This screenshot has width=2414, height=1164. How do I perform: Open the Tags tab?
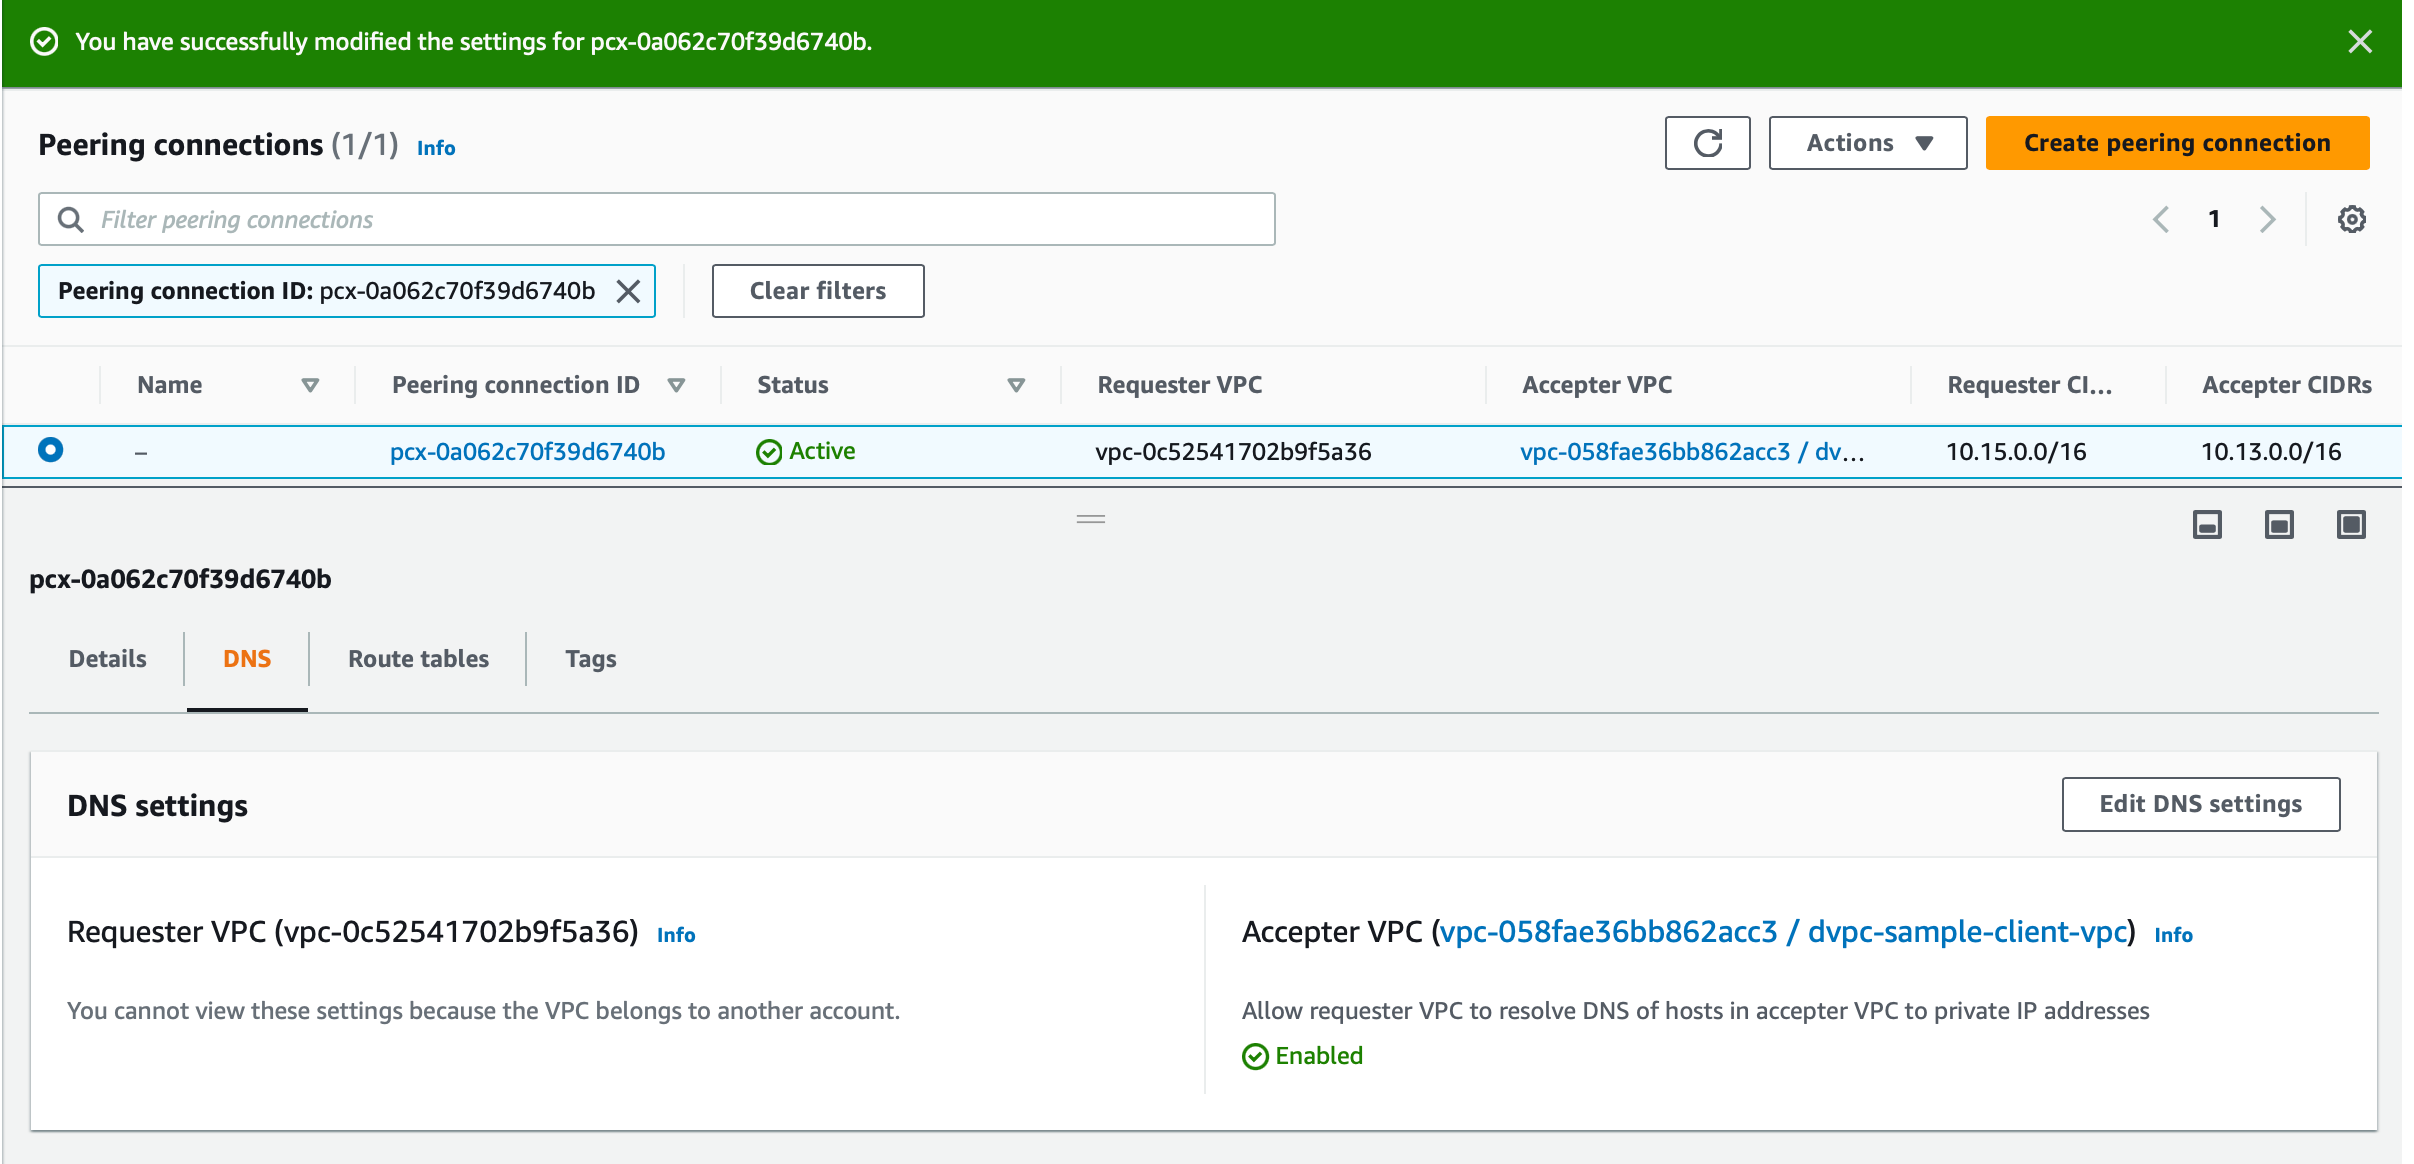(591, 658)
